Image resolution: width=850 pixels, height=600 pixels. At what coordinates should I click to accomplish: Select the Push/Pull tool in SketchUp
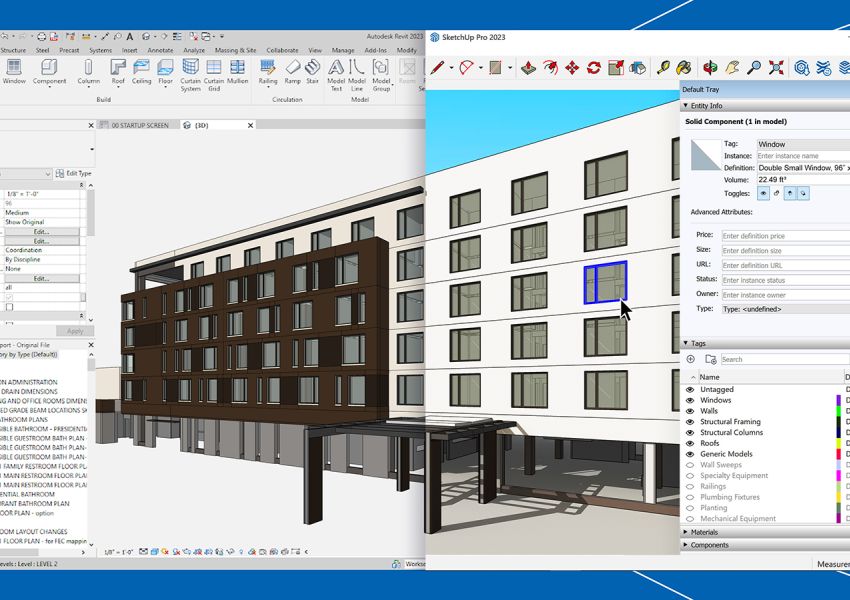(529, 68)
